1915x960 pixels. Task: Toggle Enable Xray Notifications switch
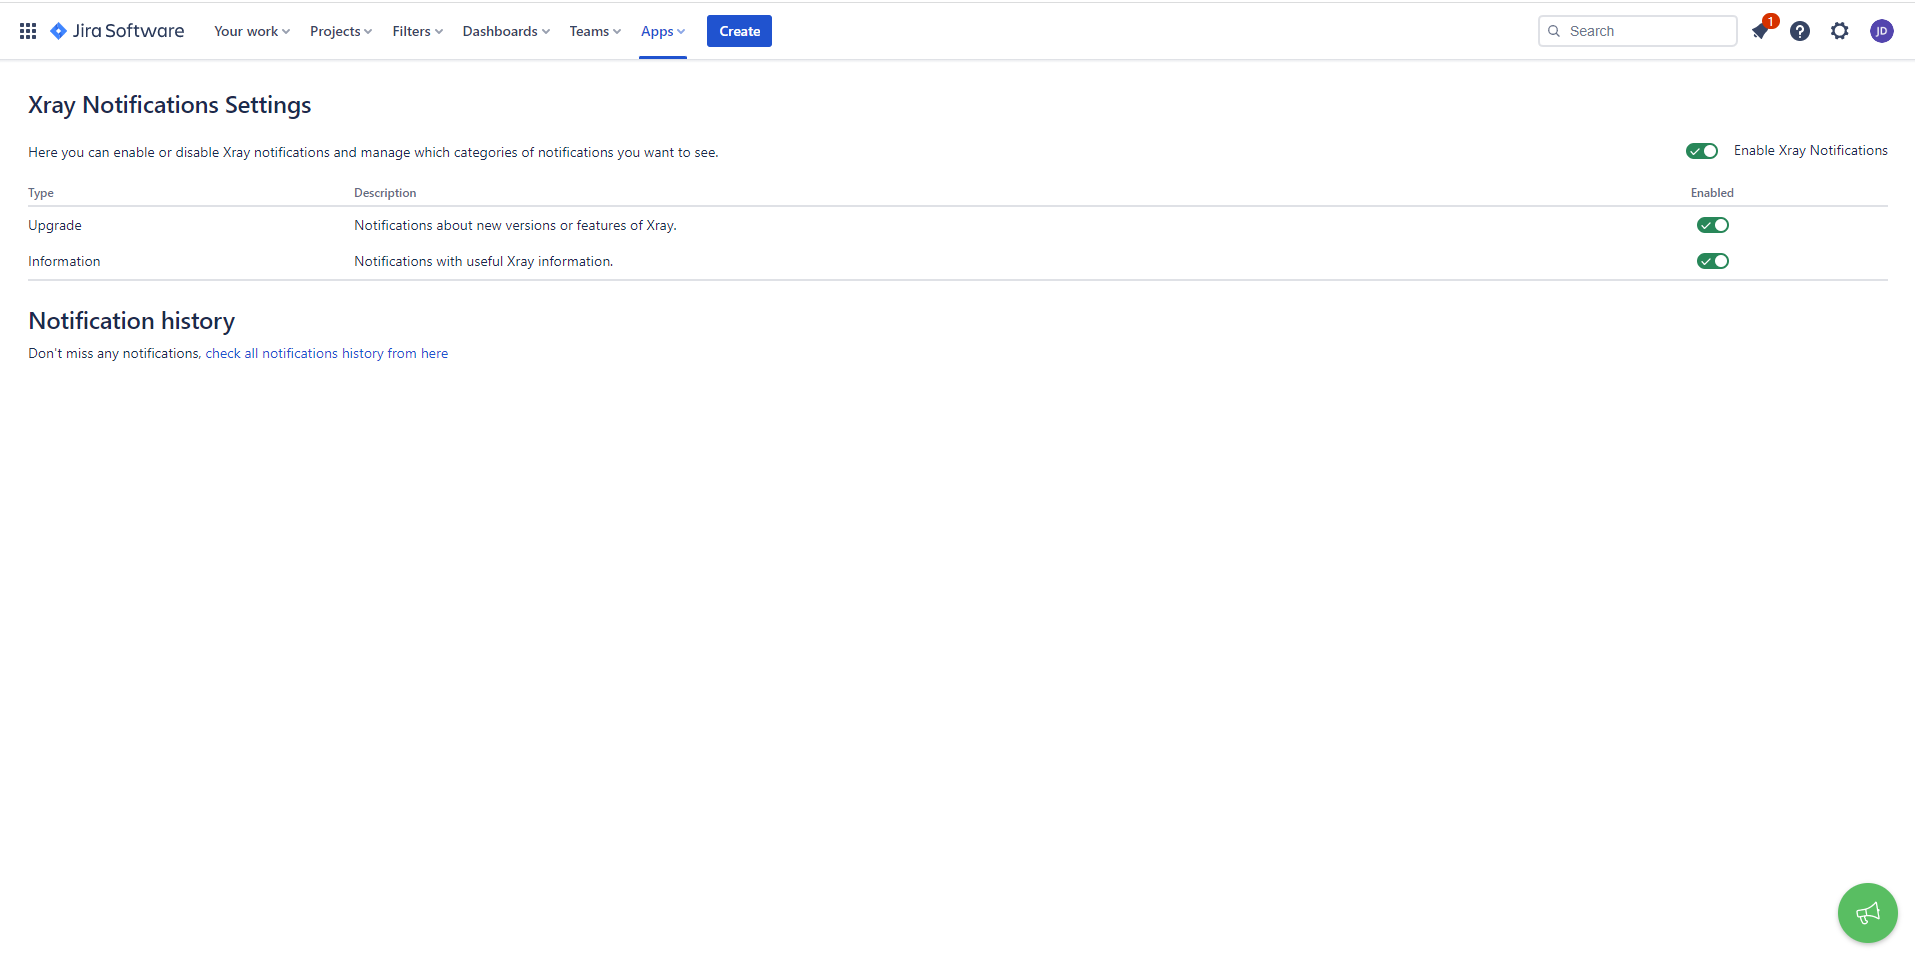(1702, 151)
